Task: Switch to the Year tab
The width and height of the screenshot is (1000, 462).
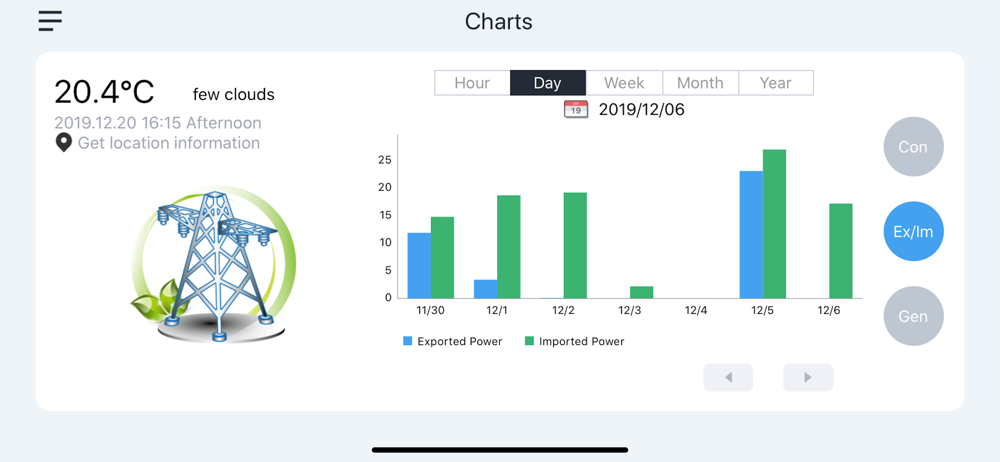Action: coord(776,83)
